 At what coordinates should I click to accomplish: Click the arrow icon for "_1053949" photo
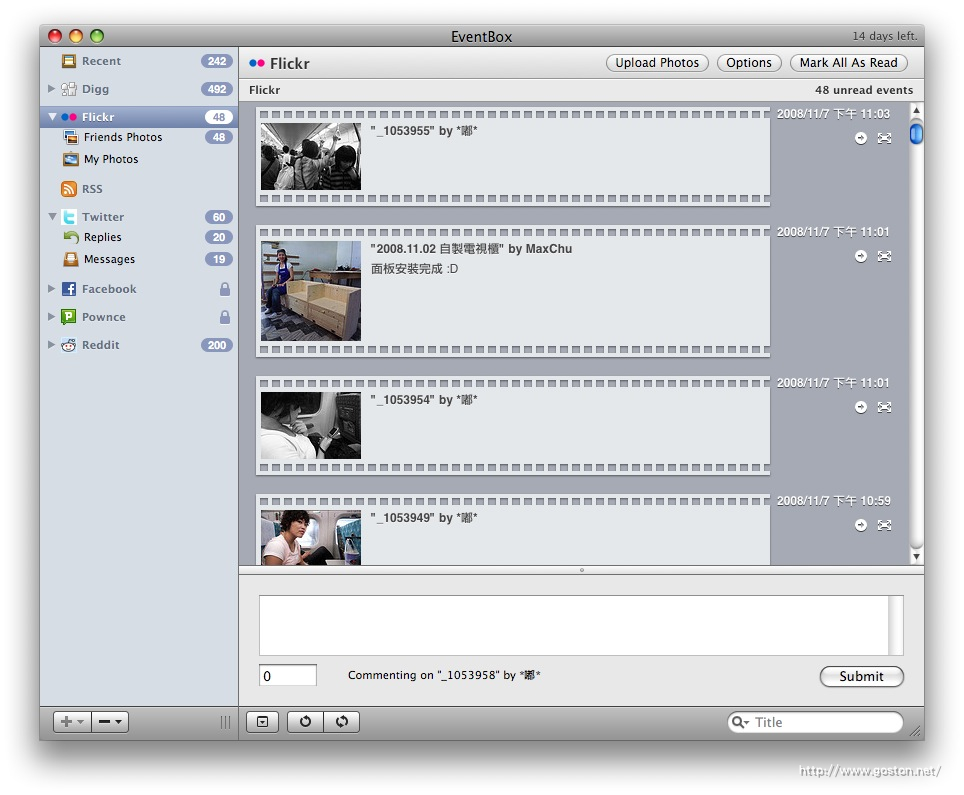(x=861, y=525)
